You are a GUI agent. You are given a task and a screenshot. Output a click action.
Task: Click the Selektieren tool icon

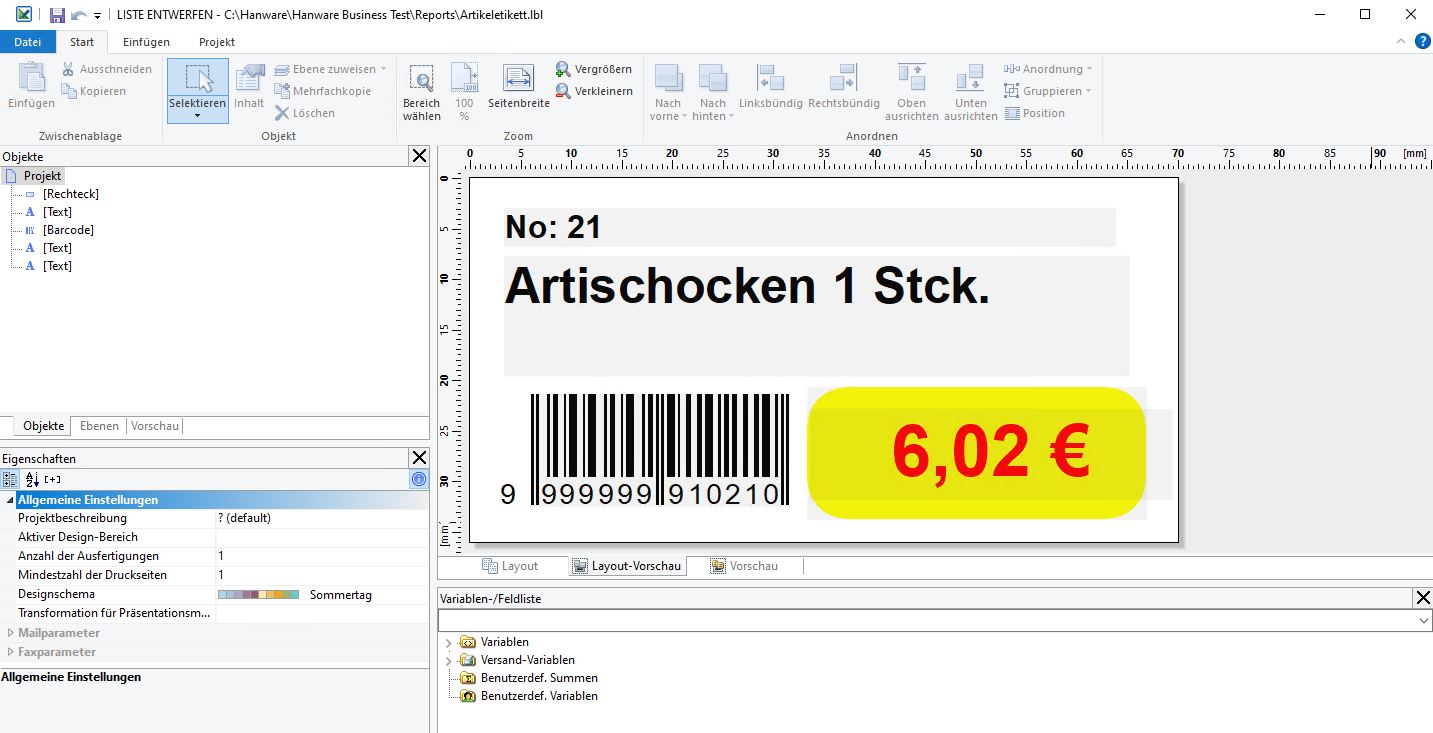(x=198, y=81)
